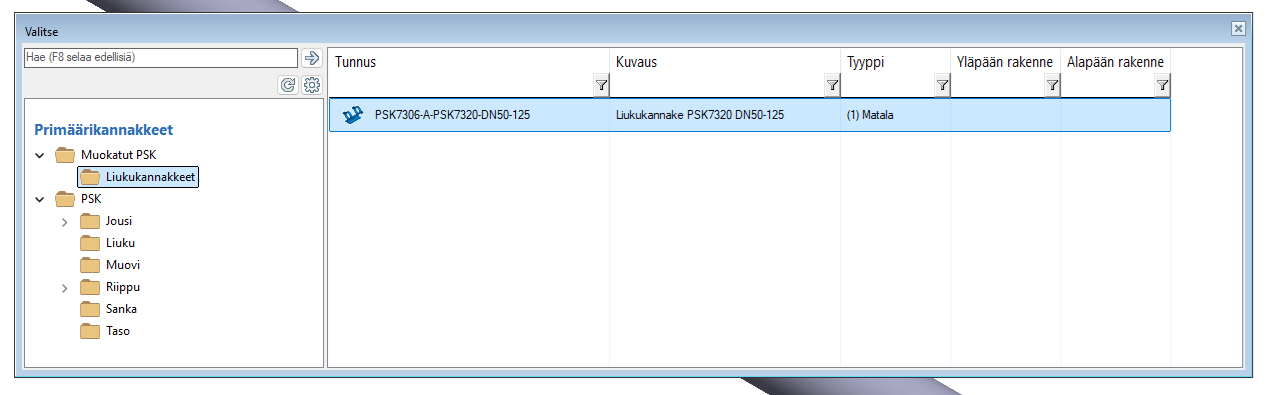Viewport: 1267px width, 395px height.
Task: Click the Kuvaus filter text box
Action: point(717,86)
